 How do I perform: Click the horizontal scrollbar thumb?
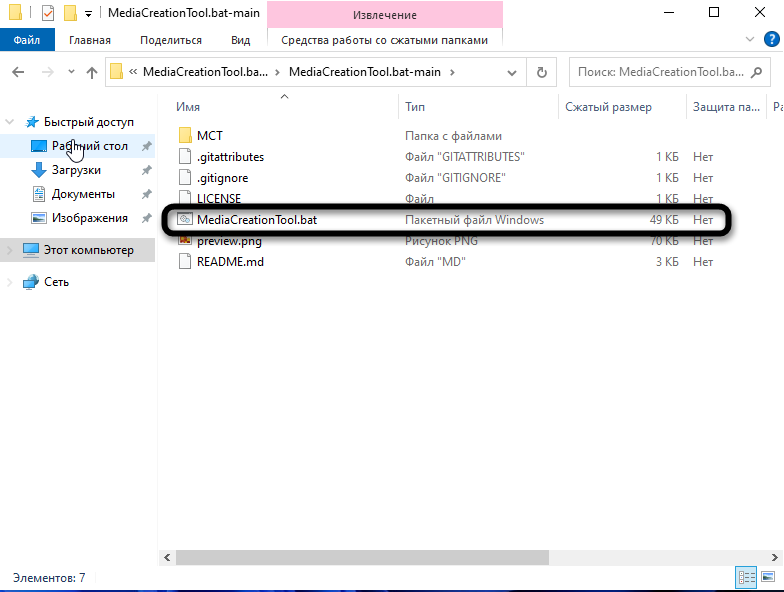pyautogui.click(x=362, y=557)
